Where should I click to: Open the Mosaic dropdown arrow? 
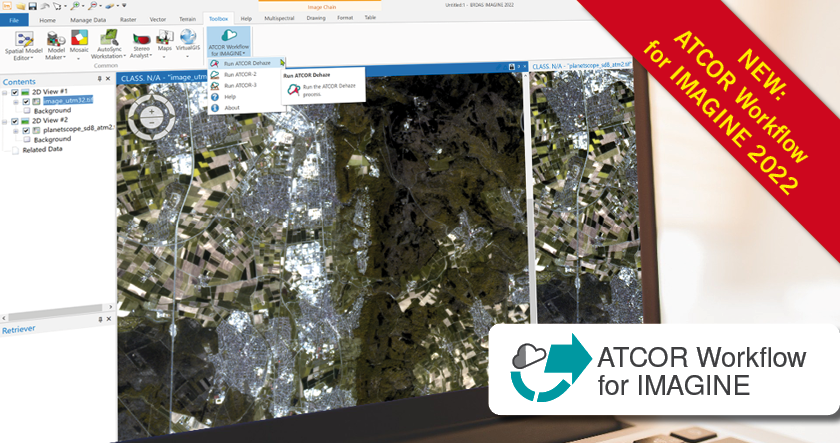pos(79,58)
